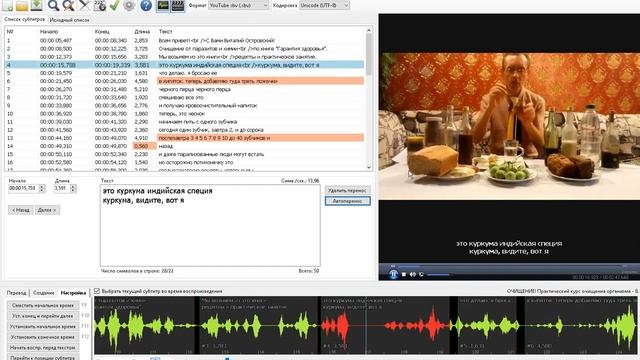Adjust the video volume slider
Image resolution: width=640 pixels, height=360 pixels.
(x=438, y=274)
